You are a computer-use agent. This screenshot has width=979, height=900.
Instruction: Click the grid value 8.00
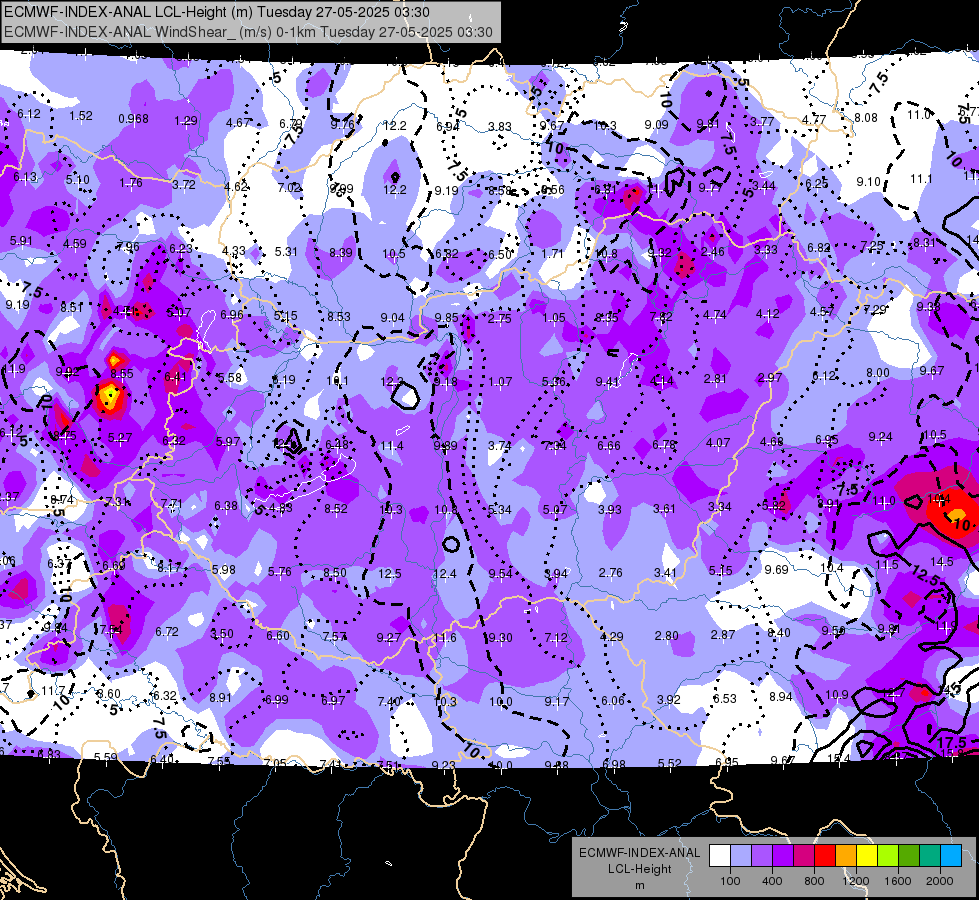coord(878,373)
